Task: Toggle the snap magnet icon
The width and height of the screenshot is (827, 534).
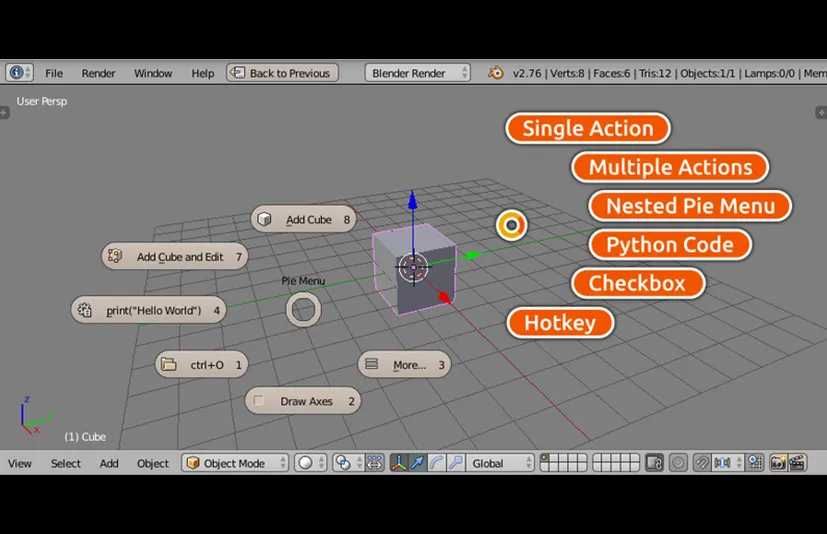Action: click(701, 463)
